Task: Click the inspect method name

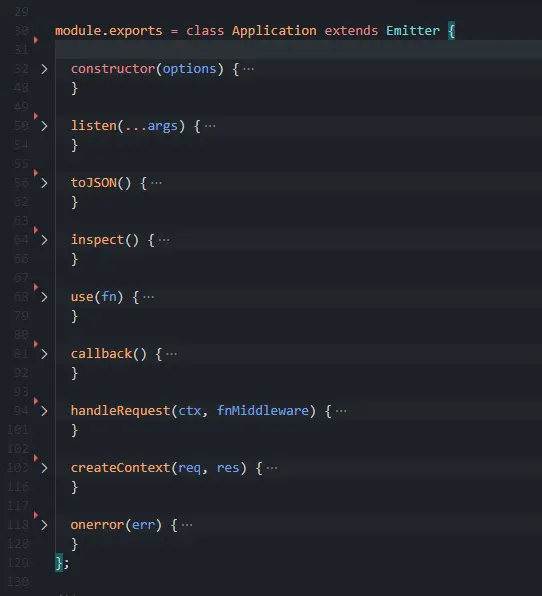Action: point(97,240)
